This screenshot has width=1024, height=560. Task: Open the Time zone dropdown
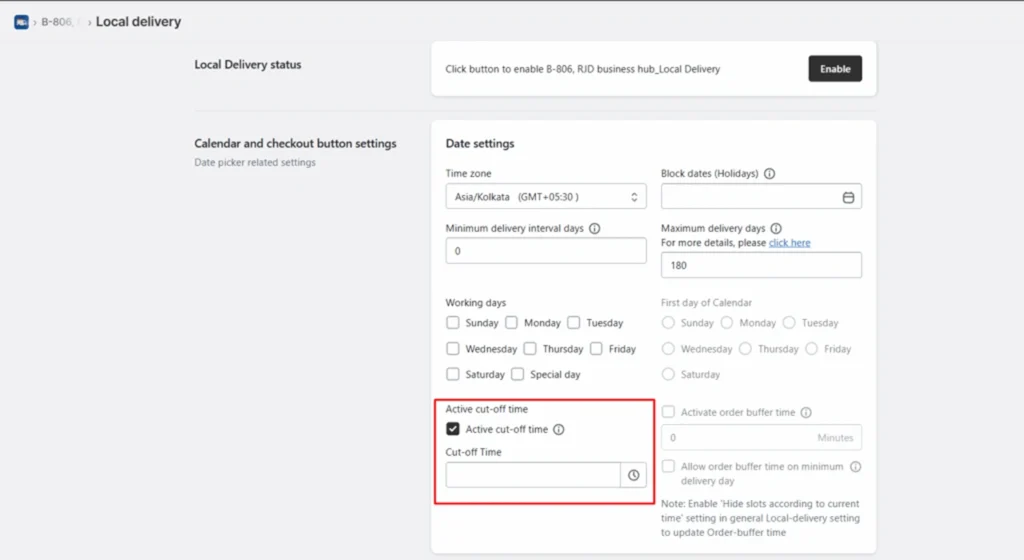tap(545, 197)
